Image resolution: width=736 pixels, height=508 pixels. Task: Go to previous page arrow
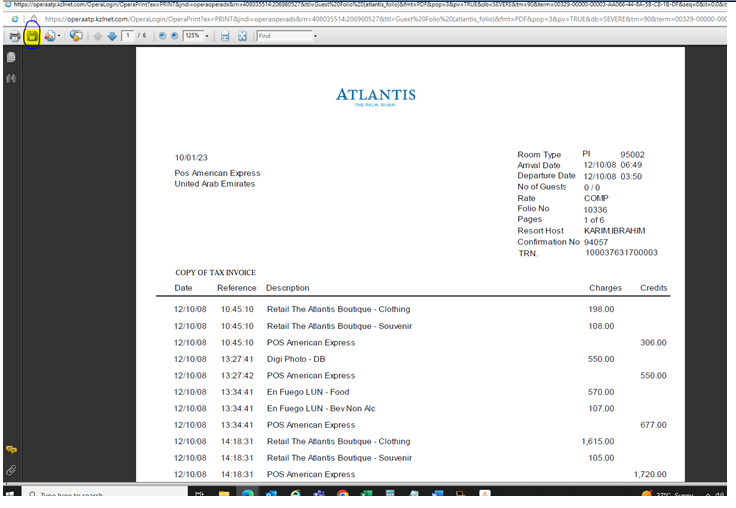97,36
